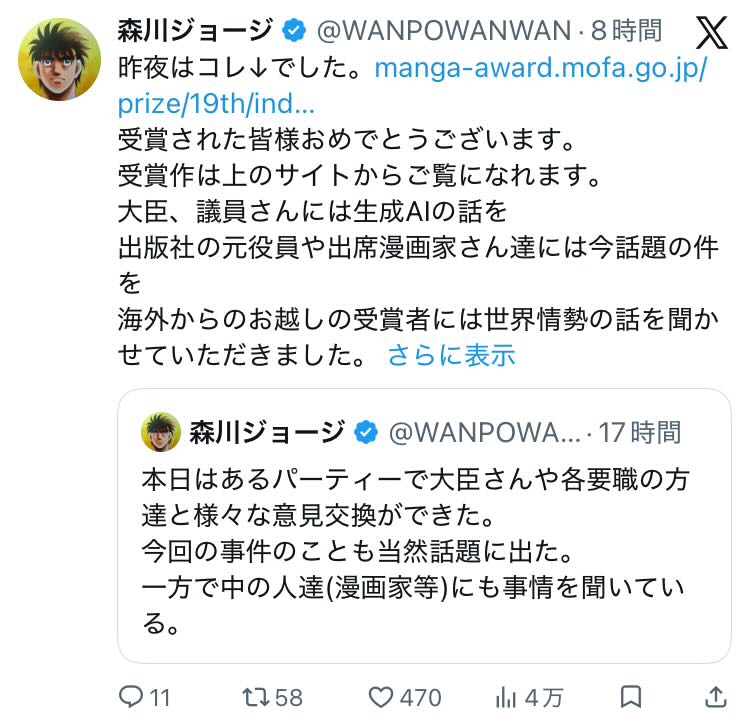Image resolution: width=750 pixels, height=725 pixels.
Task: Open the quoted tweet text body
Action: (415, 551)
